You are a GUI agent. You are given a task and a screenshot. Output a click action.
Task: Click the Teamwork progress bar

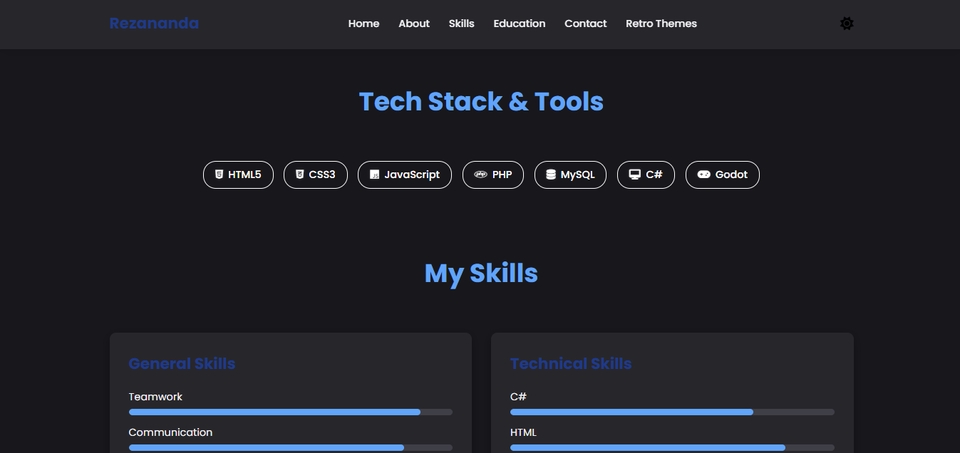click(x=291, y=412)
